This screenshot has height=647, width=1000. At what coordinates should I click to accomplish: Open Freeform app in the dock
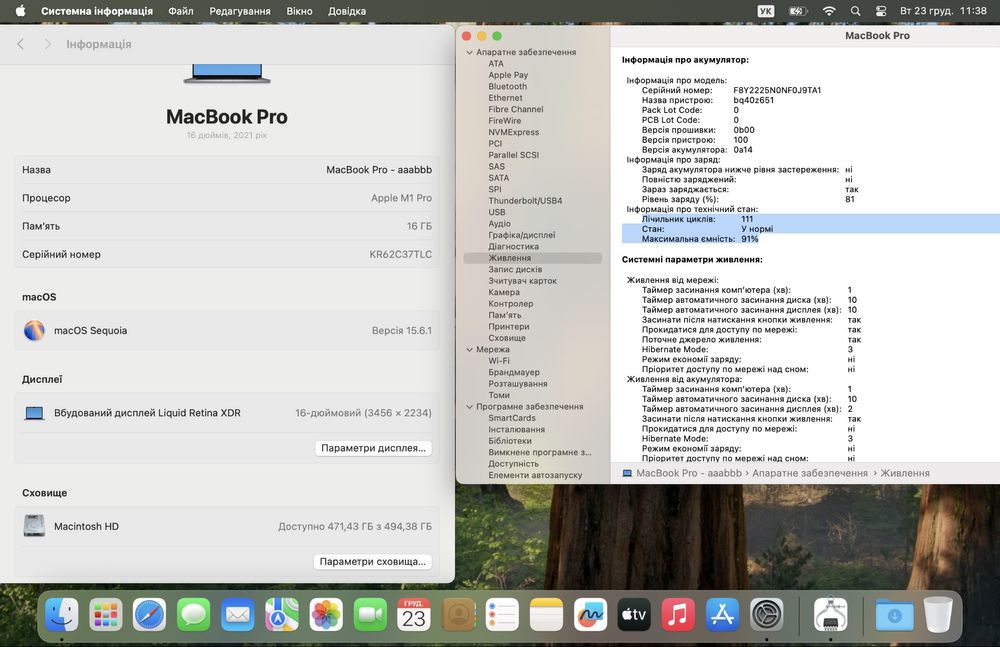coord(590,614)
